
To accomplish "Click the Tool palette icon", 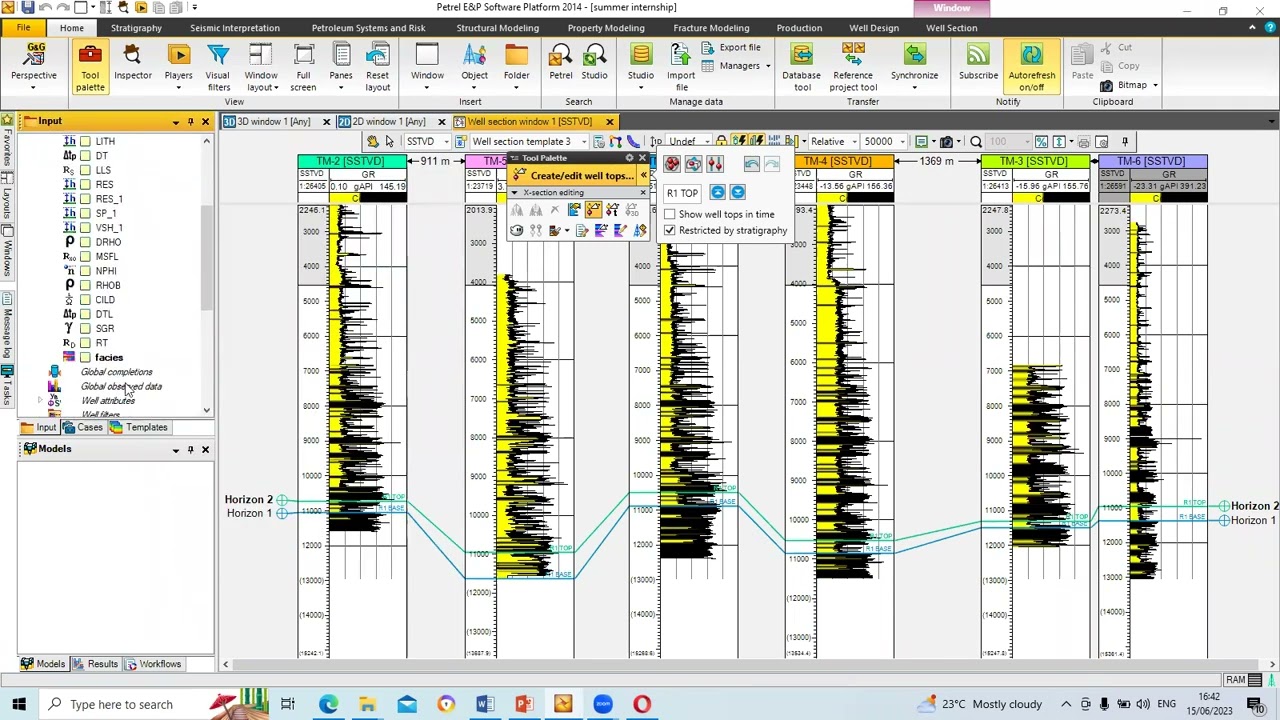I will pyautogui.click(x=90, y=66).
